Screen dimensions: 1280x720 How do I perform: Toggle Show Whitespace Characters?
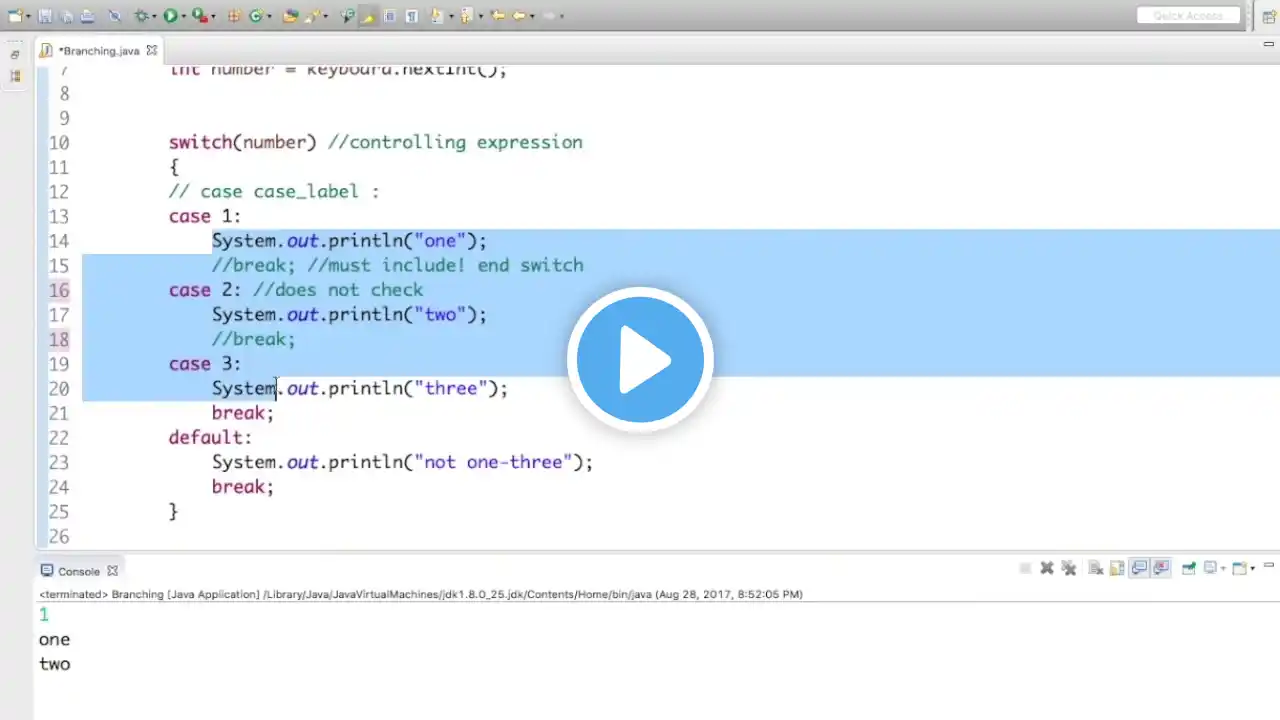tap(411, 16)
